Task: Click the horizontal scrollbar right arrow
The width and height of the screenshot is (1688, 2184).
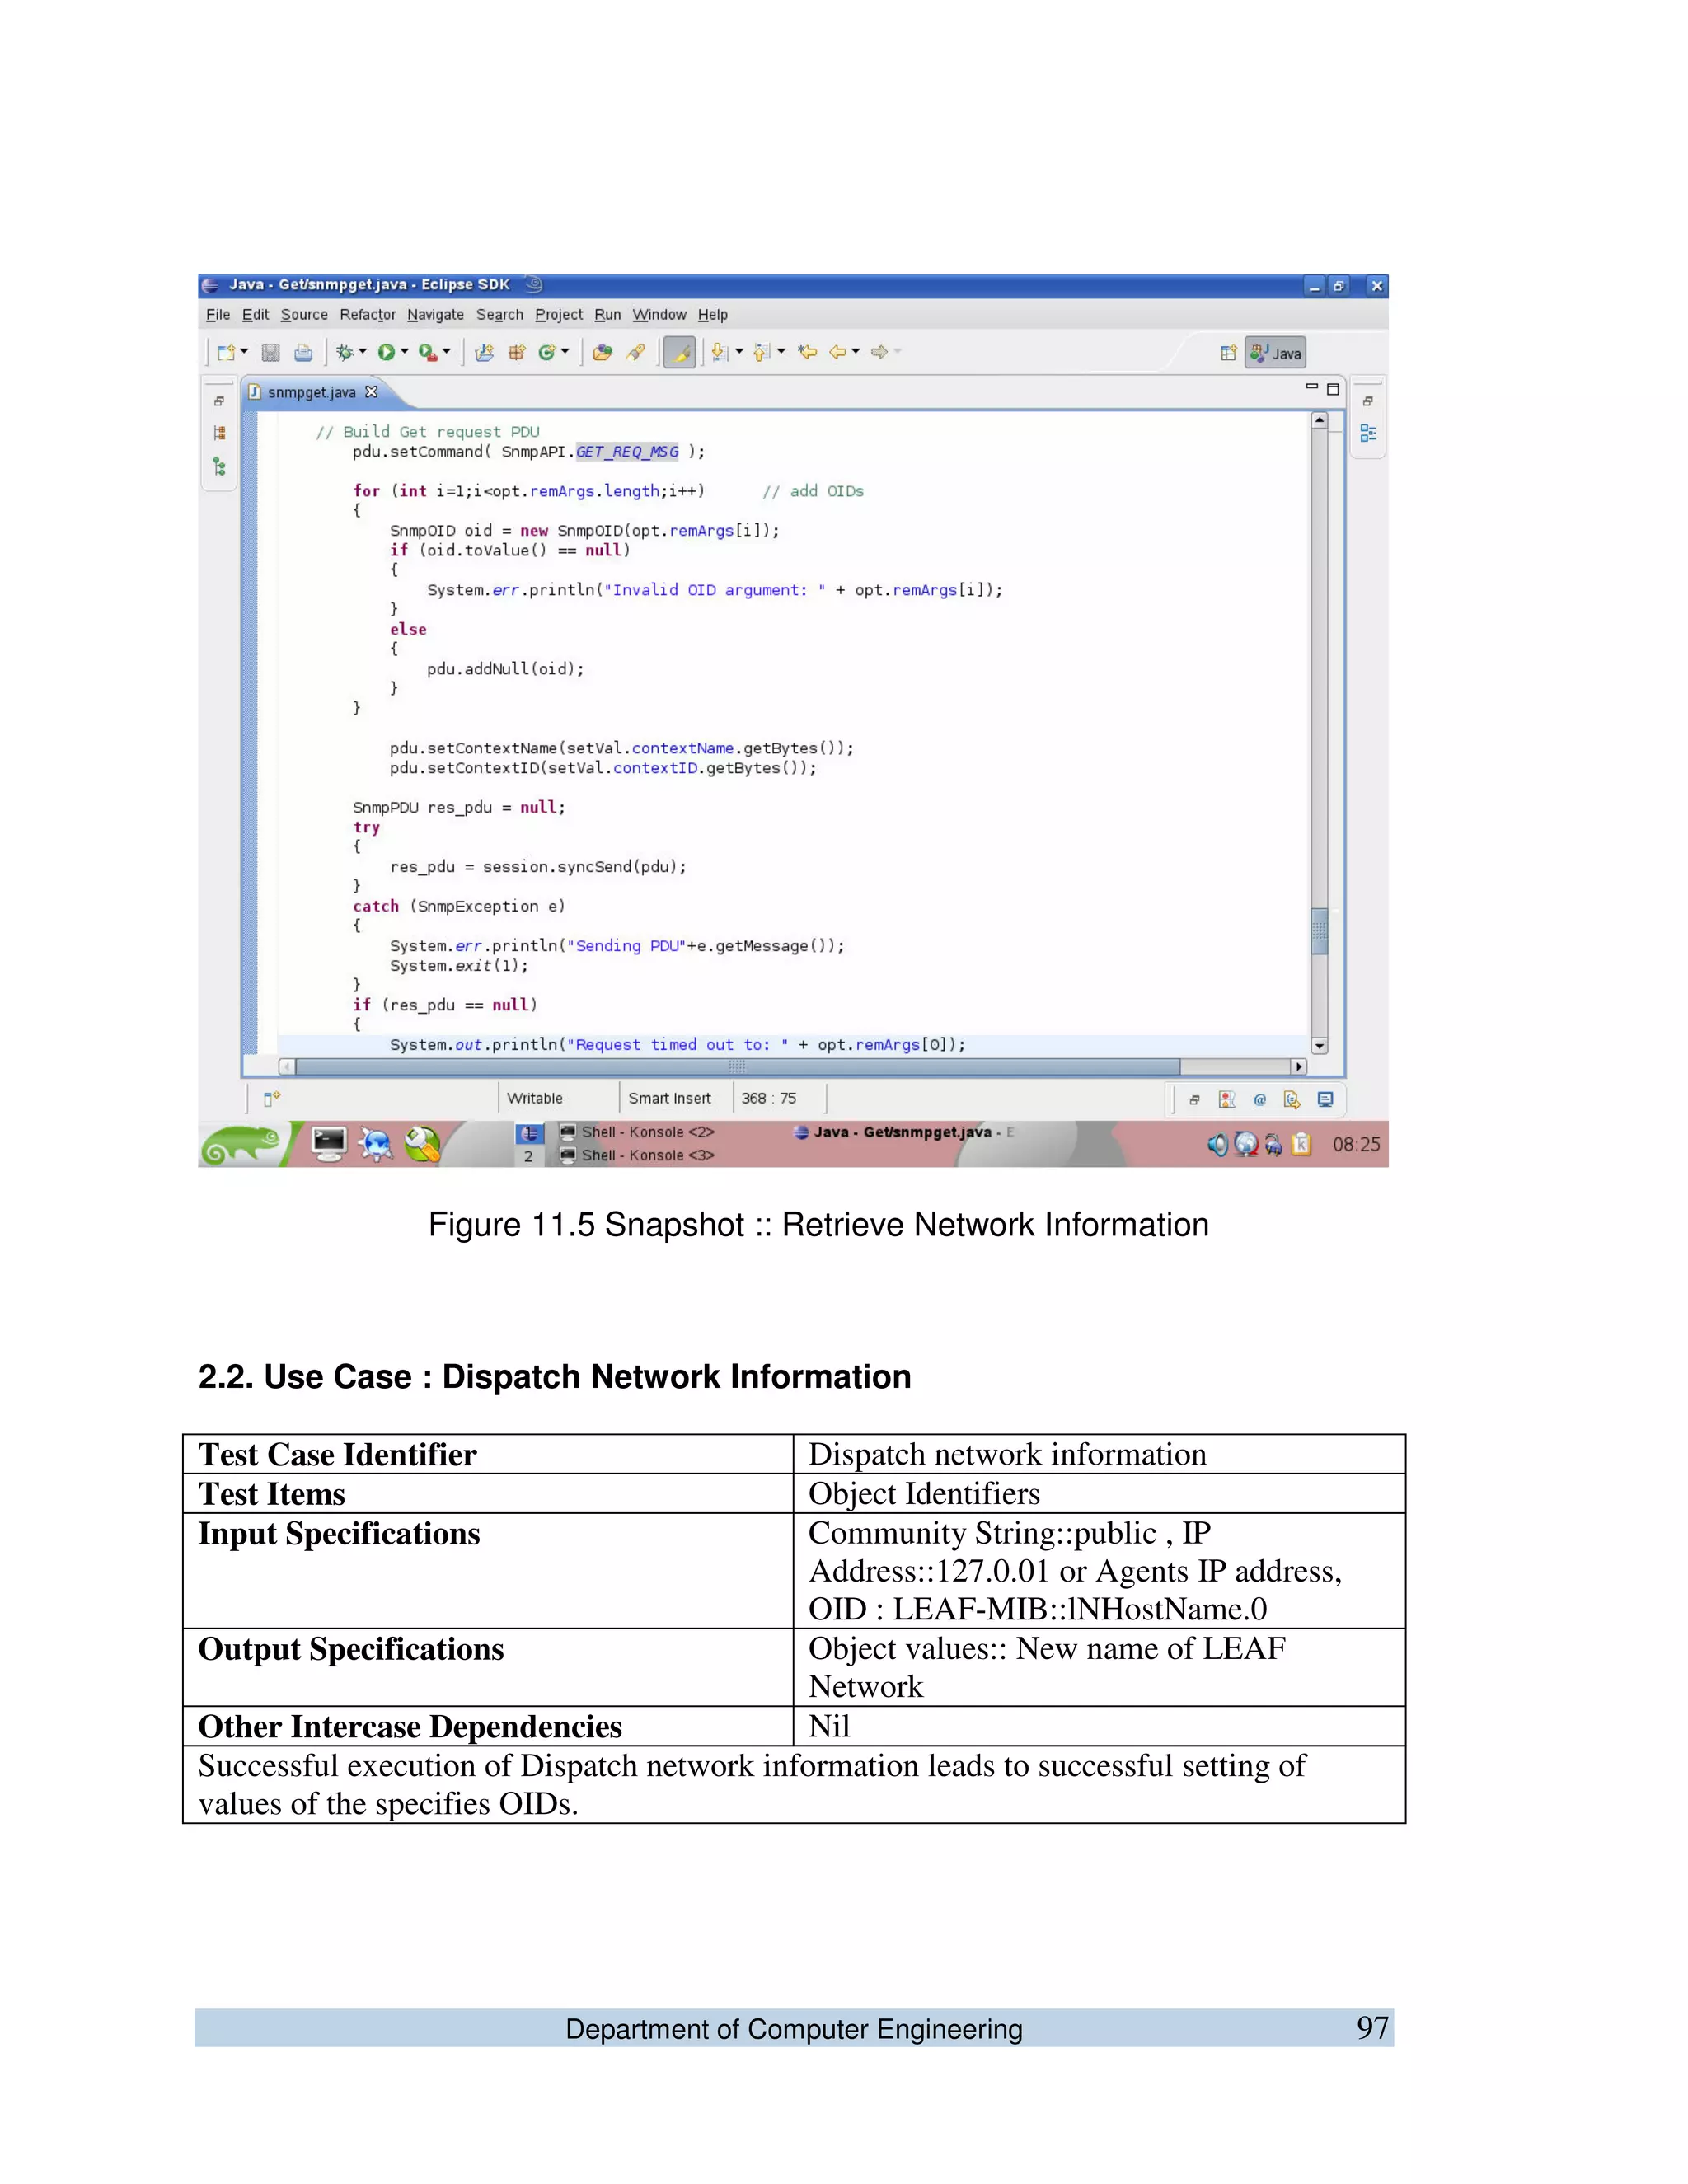Action: pos(1299,1067)
